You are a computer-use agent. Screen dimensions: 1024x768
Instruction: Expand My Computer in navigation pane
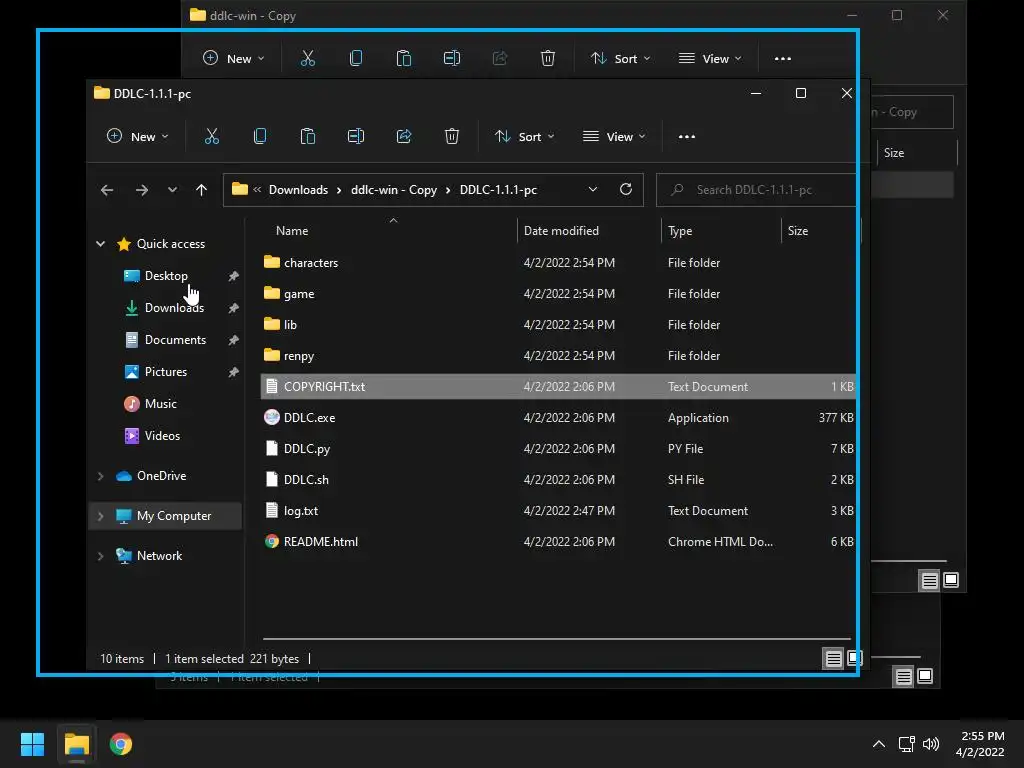coord(101,516)
